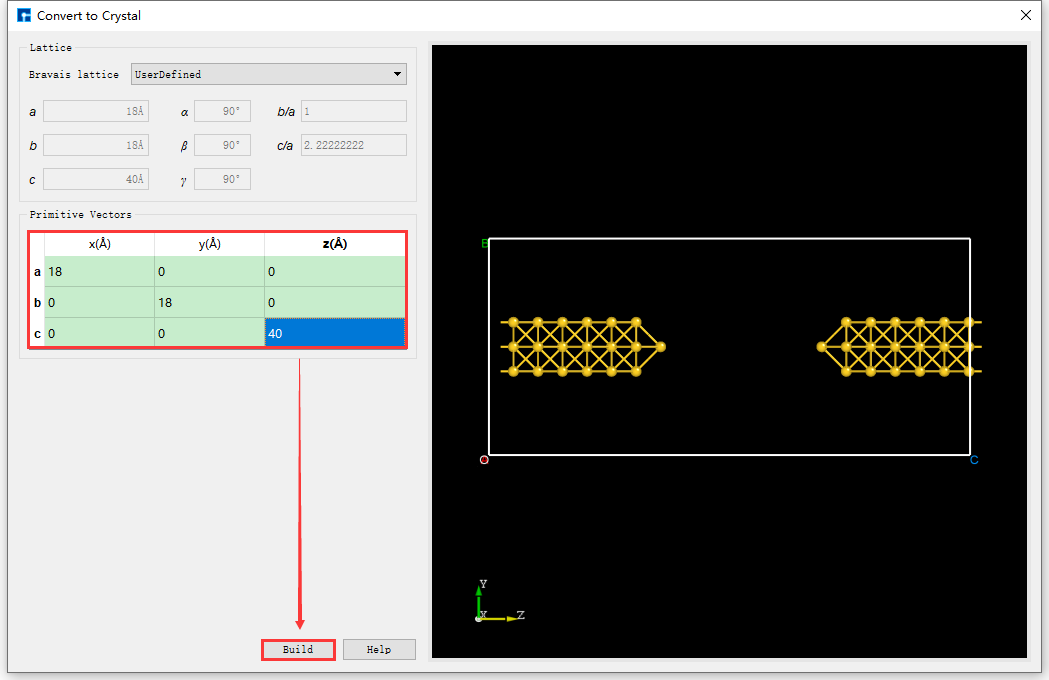Image resolution: width=1049 pixels, height=680 pixels.
Task: Click the b/a ratio field
Action: coord(353,112)
